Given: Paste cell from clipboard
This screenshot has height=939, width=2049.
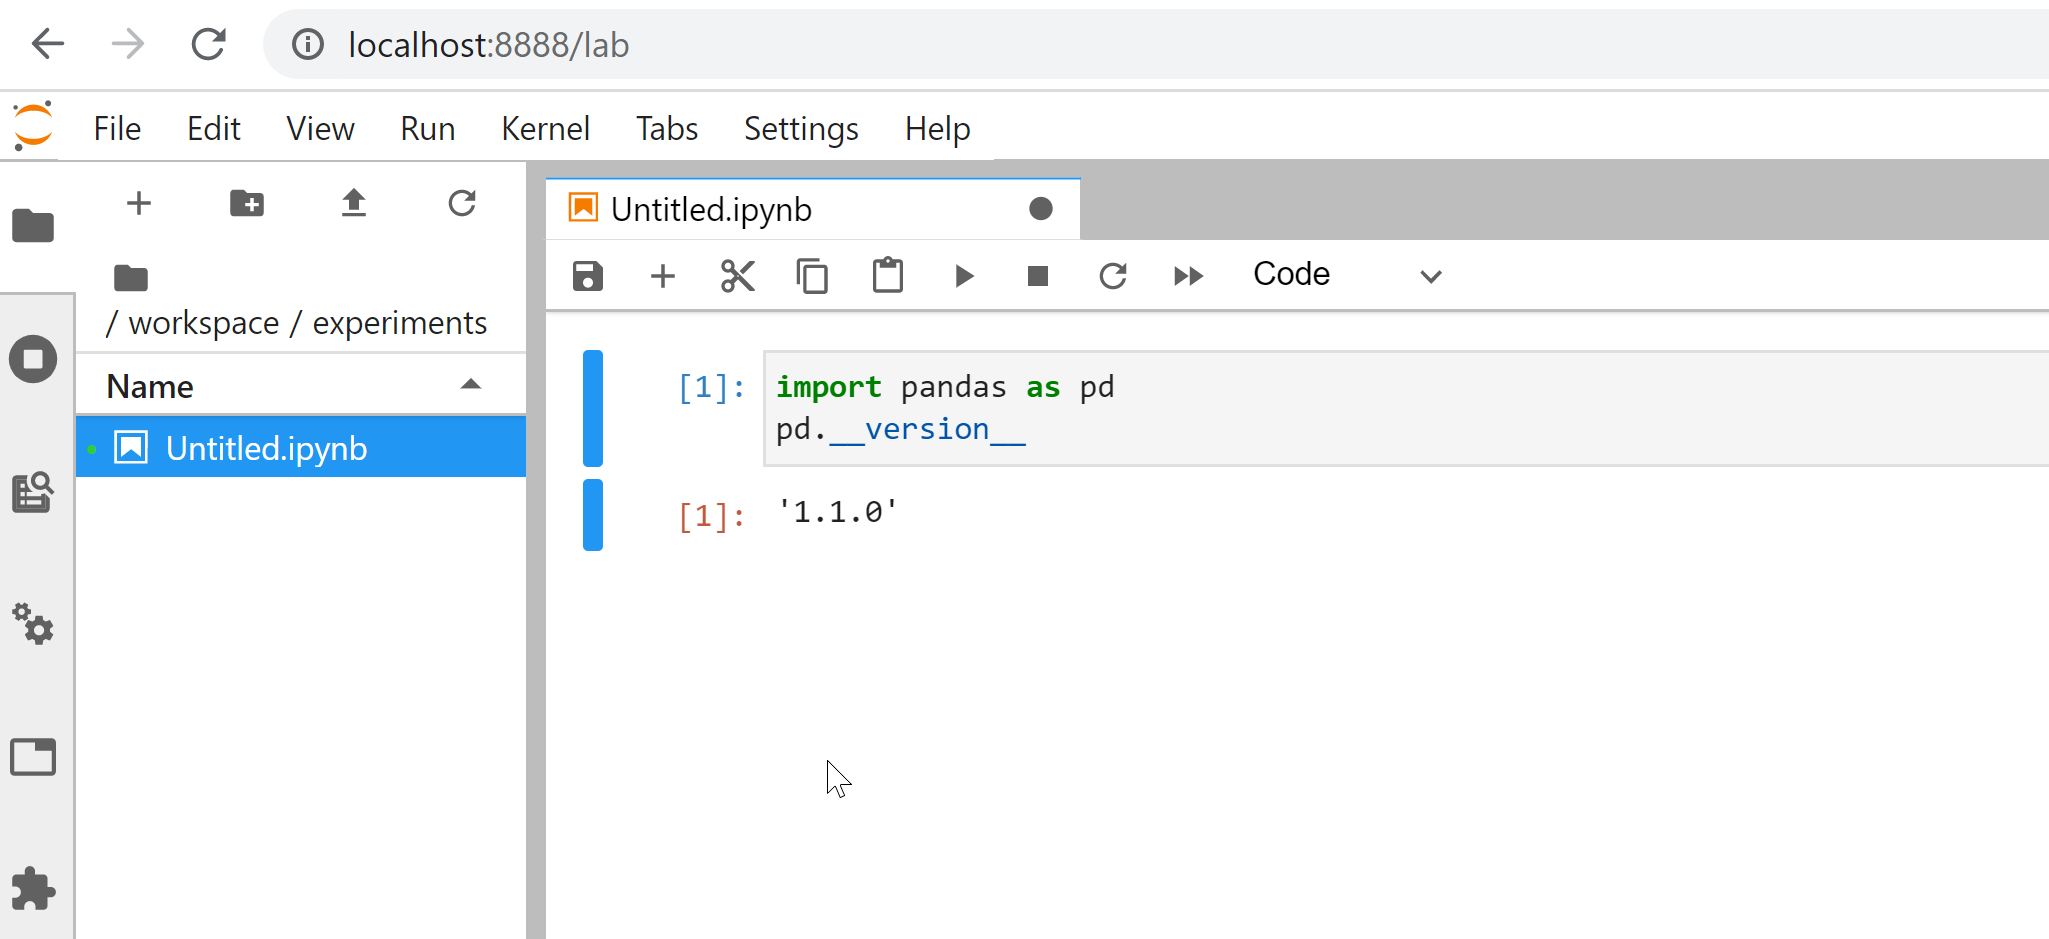Looking at the screenshot, I should click(x=887, y=276).
